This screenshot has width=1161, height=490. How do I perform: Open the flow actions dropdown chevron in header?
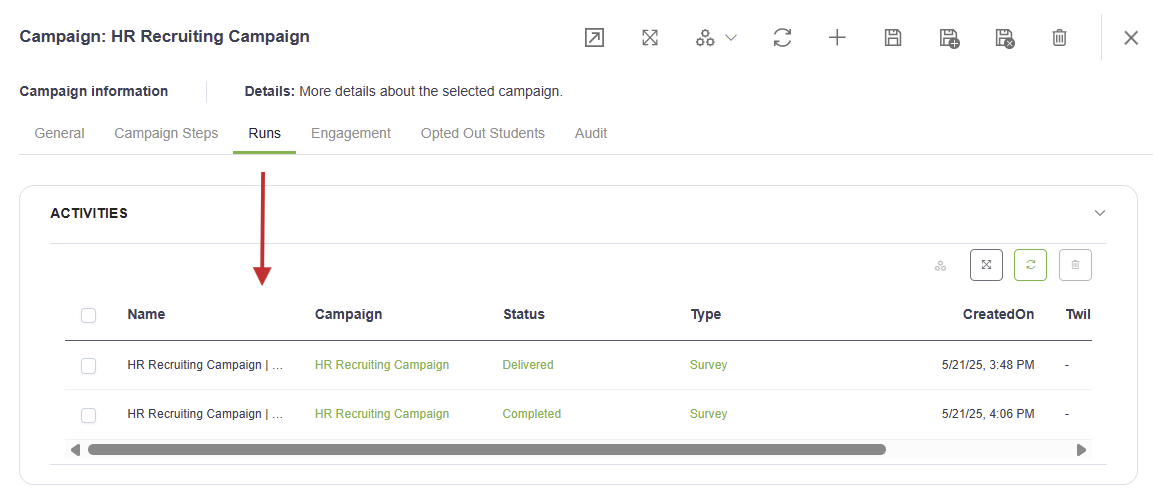(731, 38)
